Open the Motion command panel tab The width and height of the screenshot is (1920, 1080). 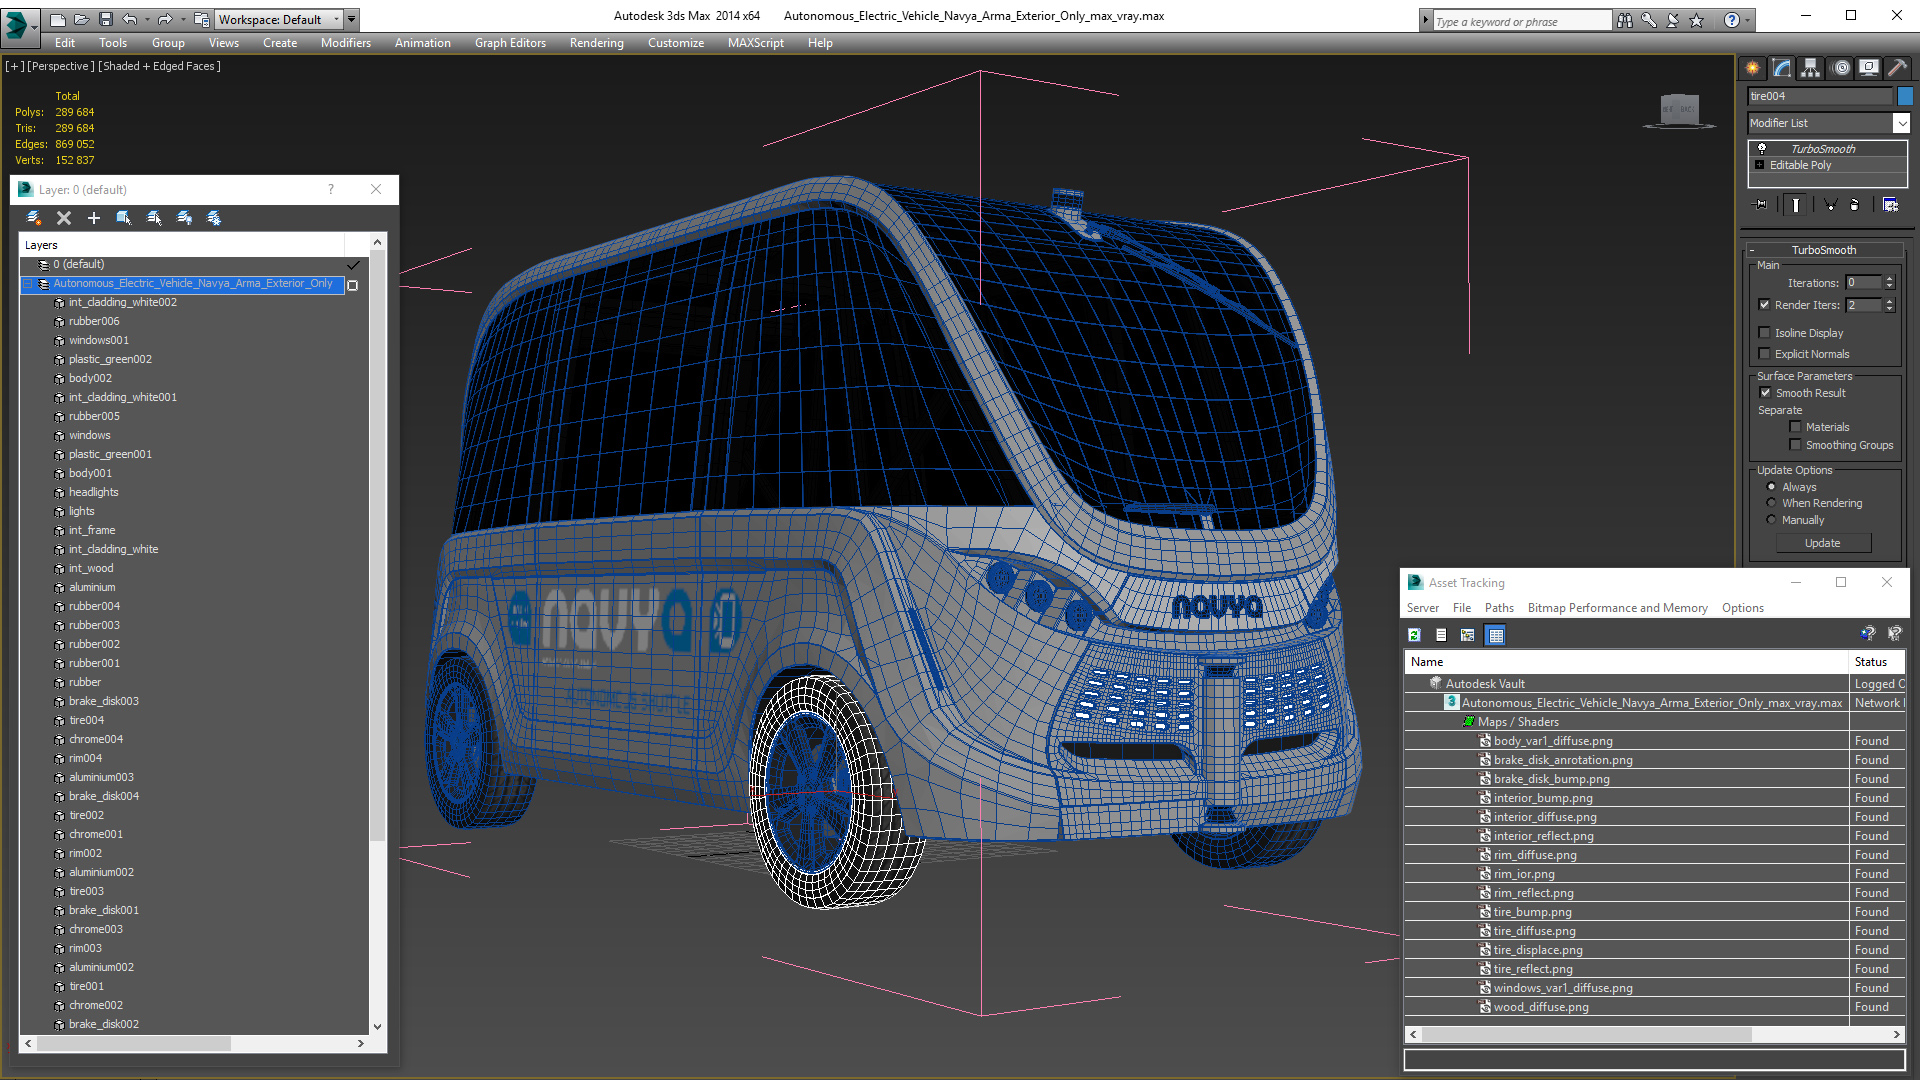pos(1841,68)
